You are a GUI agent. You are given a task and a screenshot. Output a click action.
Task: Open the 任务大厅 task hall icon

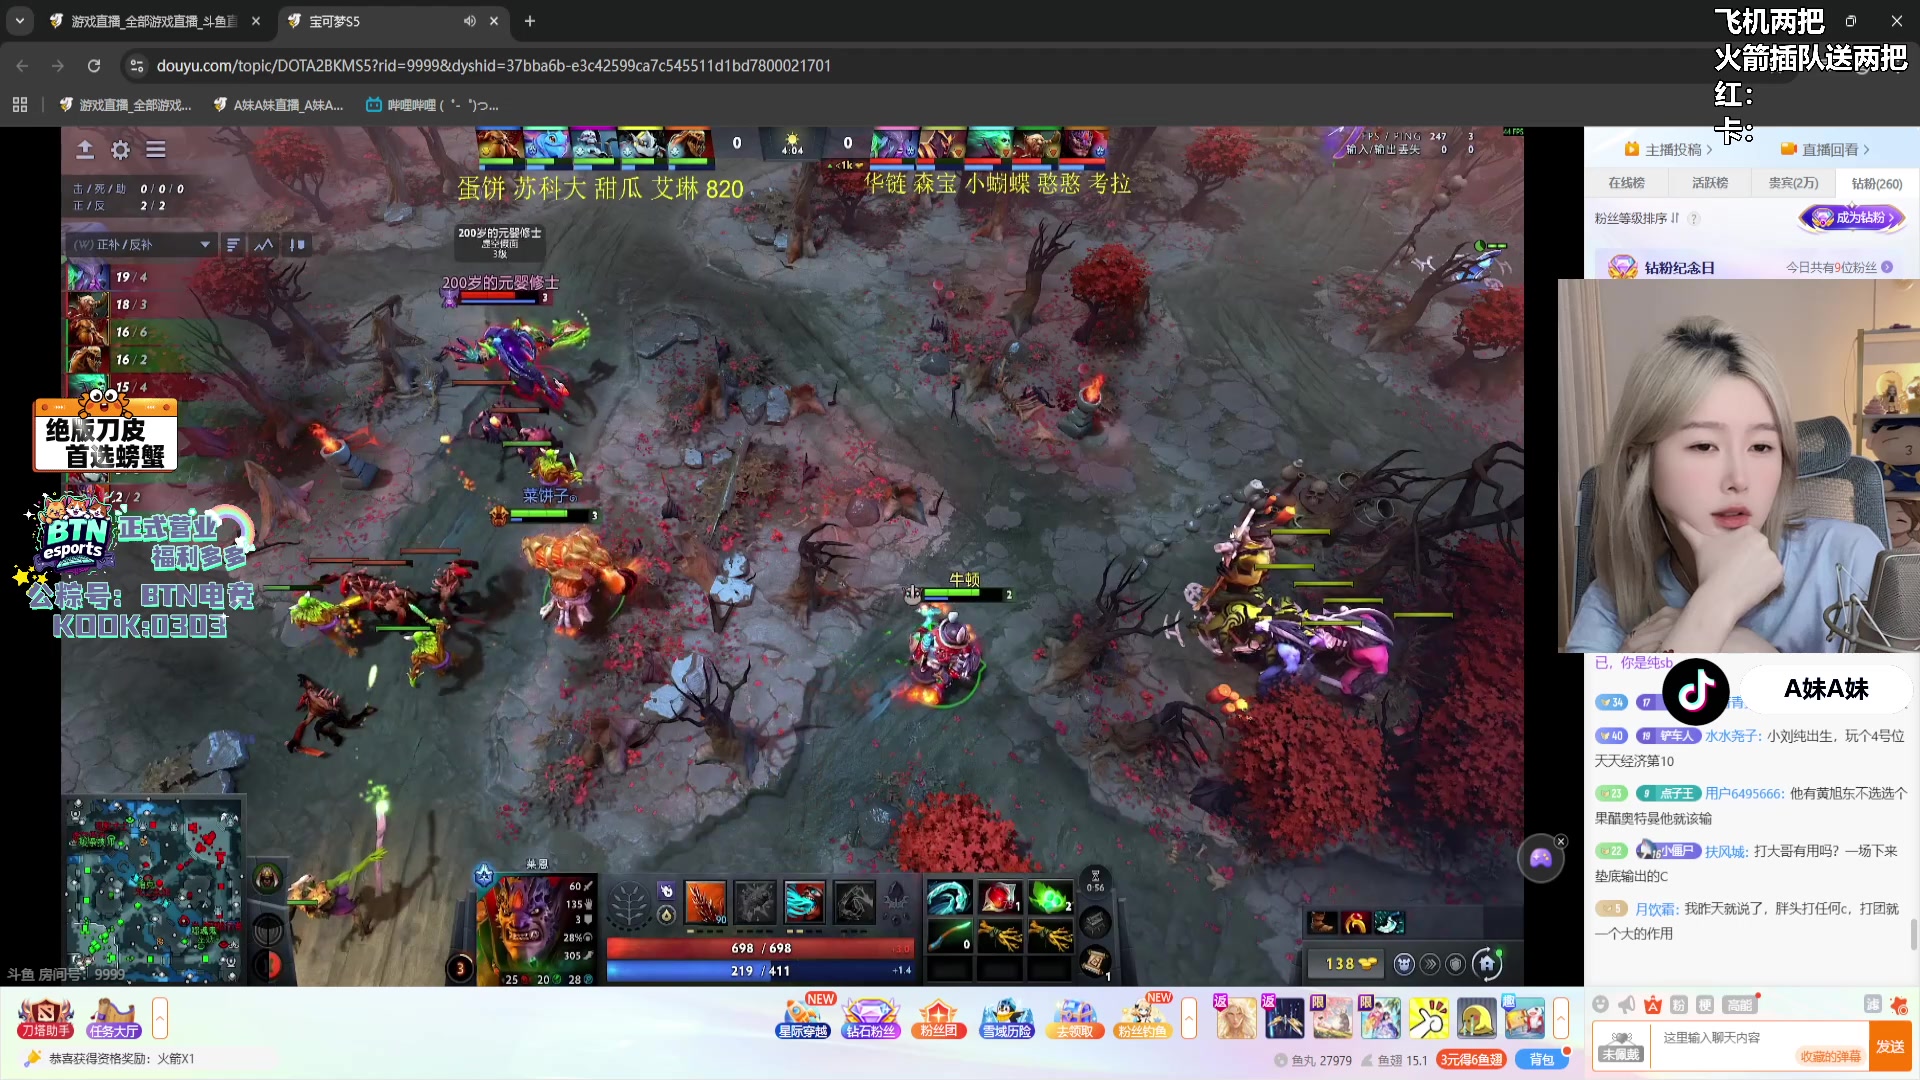coord(113,1019)
